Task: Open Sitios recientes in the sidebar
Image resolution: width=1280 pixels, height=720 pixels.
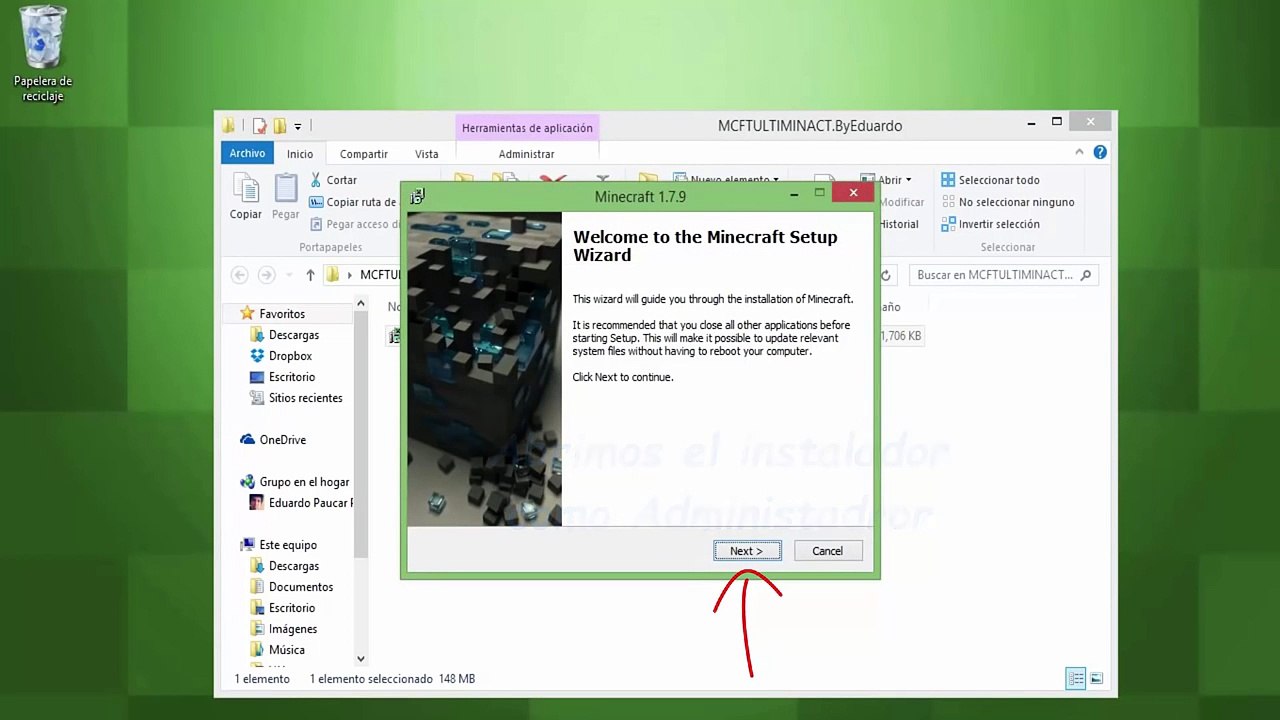Action: [x=305, y=398]
